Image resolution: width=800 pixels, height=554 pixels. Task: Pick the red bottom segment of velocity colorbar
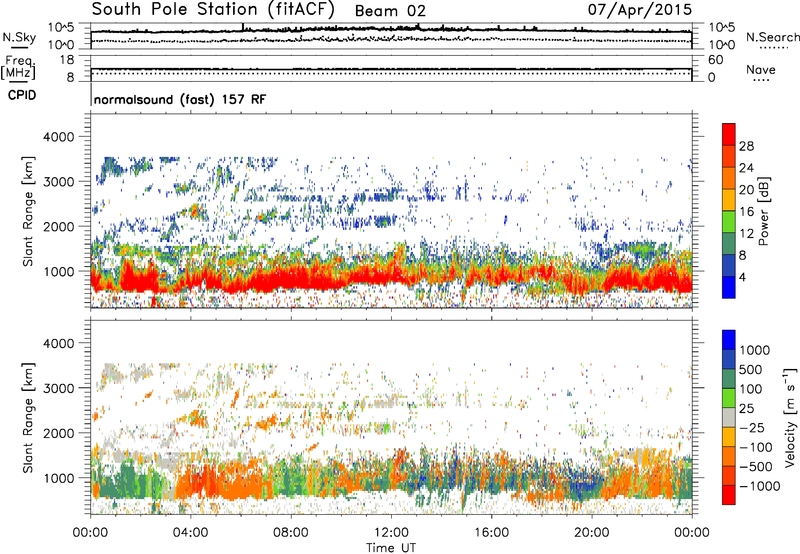pos(729,495)
